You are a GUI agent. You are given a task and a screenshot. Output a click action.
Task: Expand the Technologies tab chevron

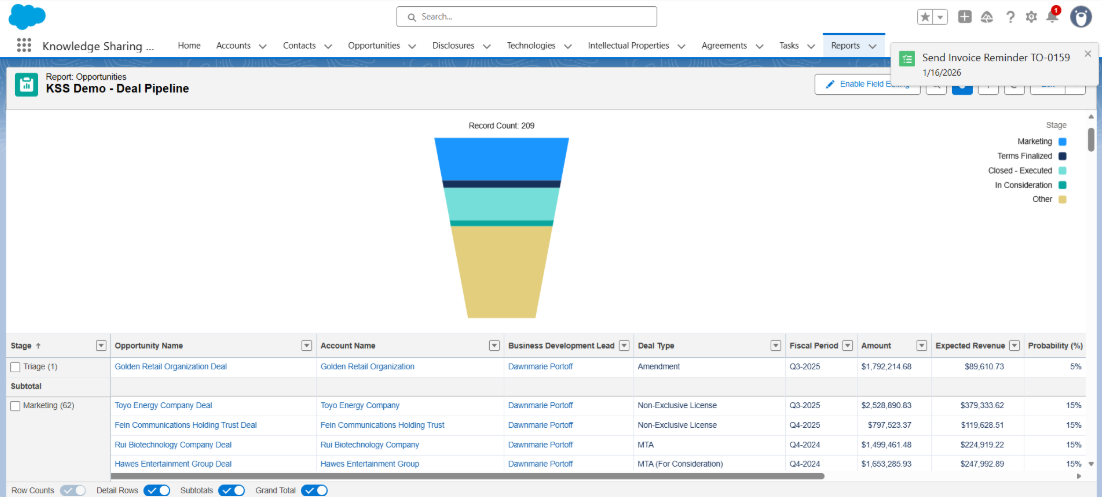coord(568,46)
